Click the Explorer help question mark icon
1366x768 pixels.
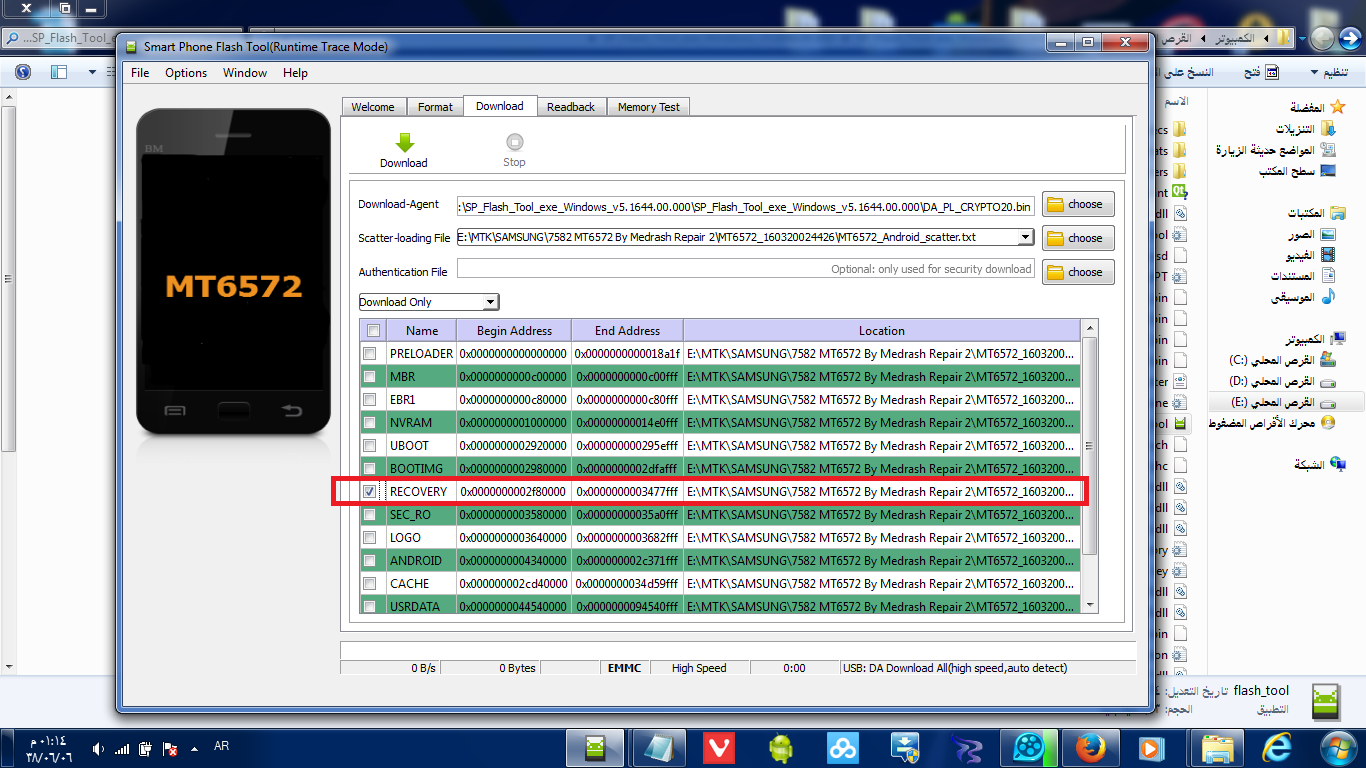pos(23,72)
